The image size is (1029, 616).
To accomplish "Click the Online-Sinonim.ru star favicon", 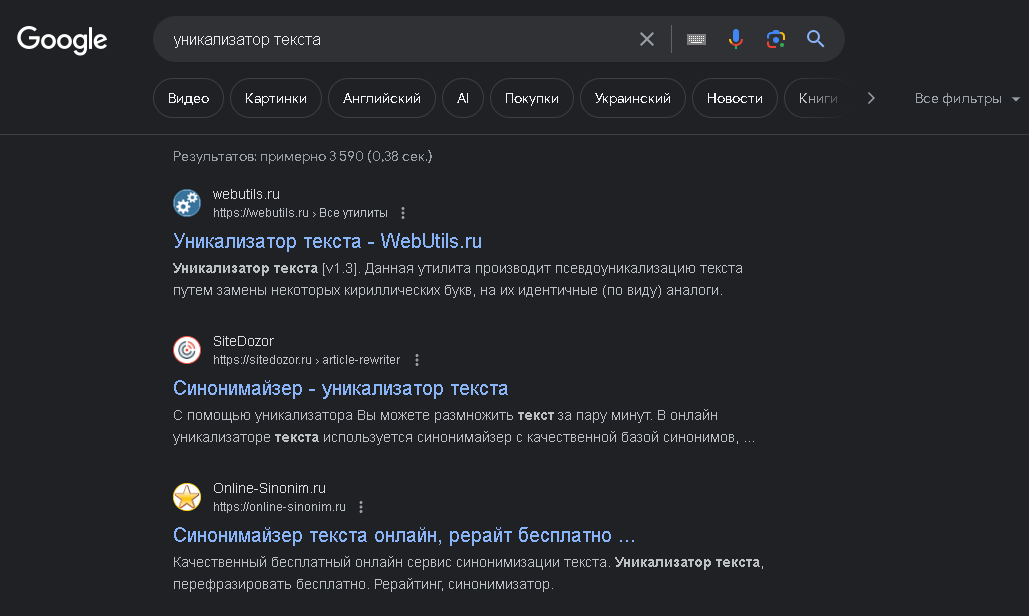I will tap(187, 497).
